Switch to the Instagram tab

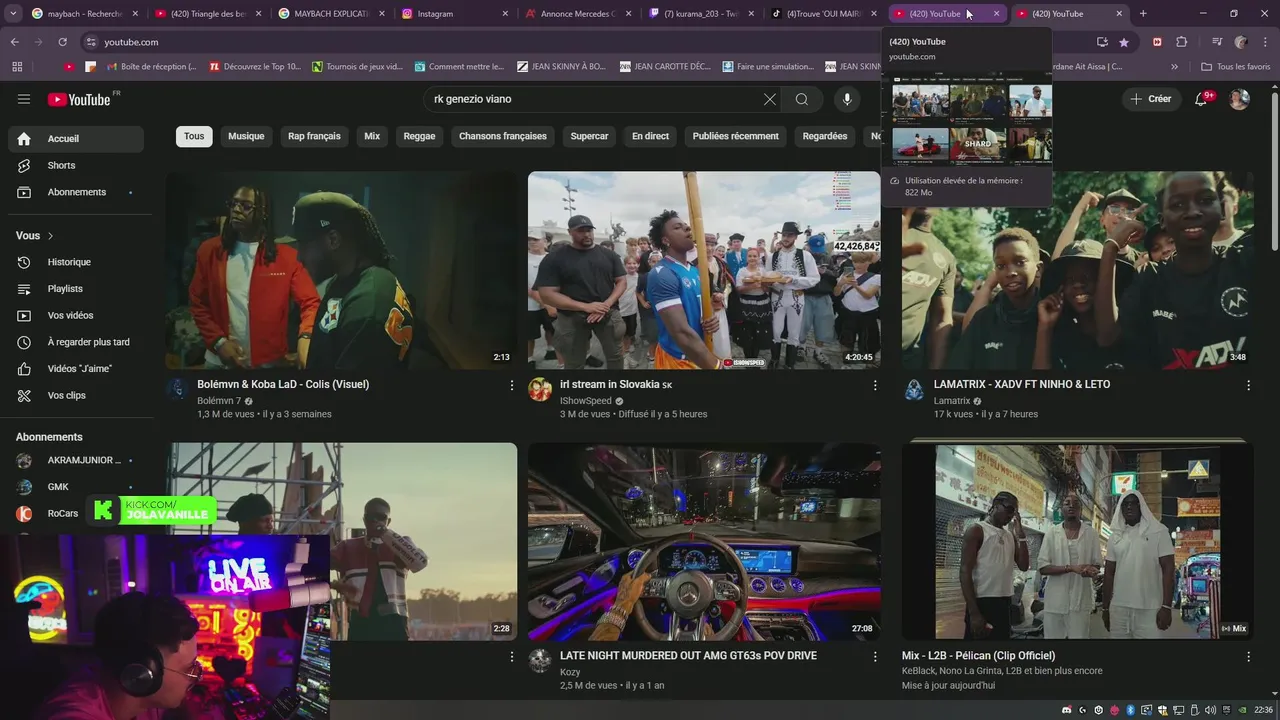[455, 14]
